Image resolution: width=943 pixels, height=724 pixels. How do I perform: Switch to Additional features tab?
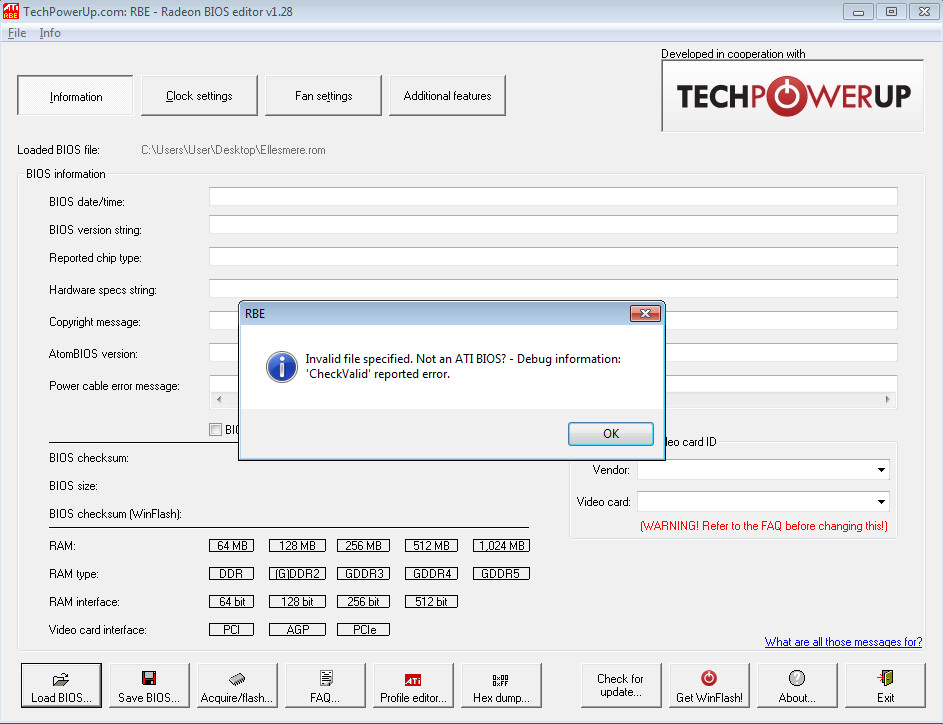tap(447, 96)
